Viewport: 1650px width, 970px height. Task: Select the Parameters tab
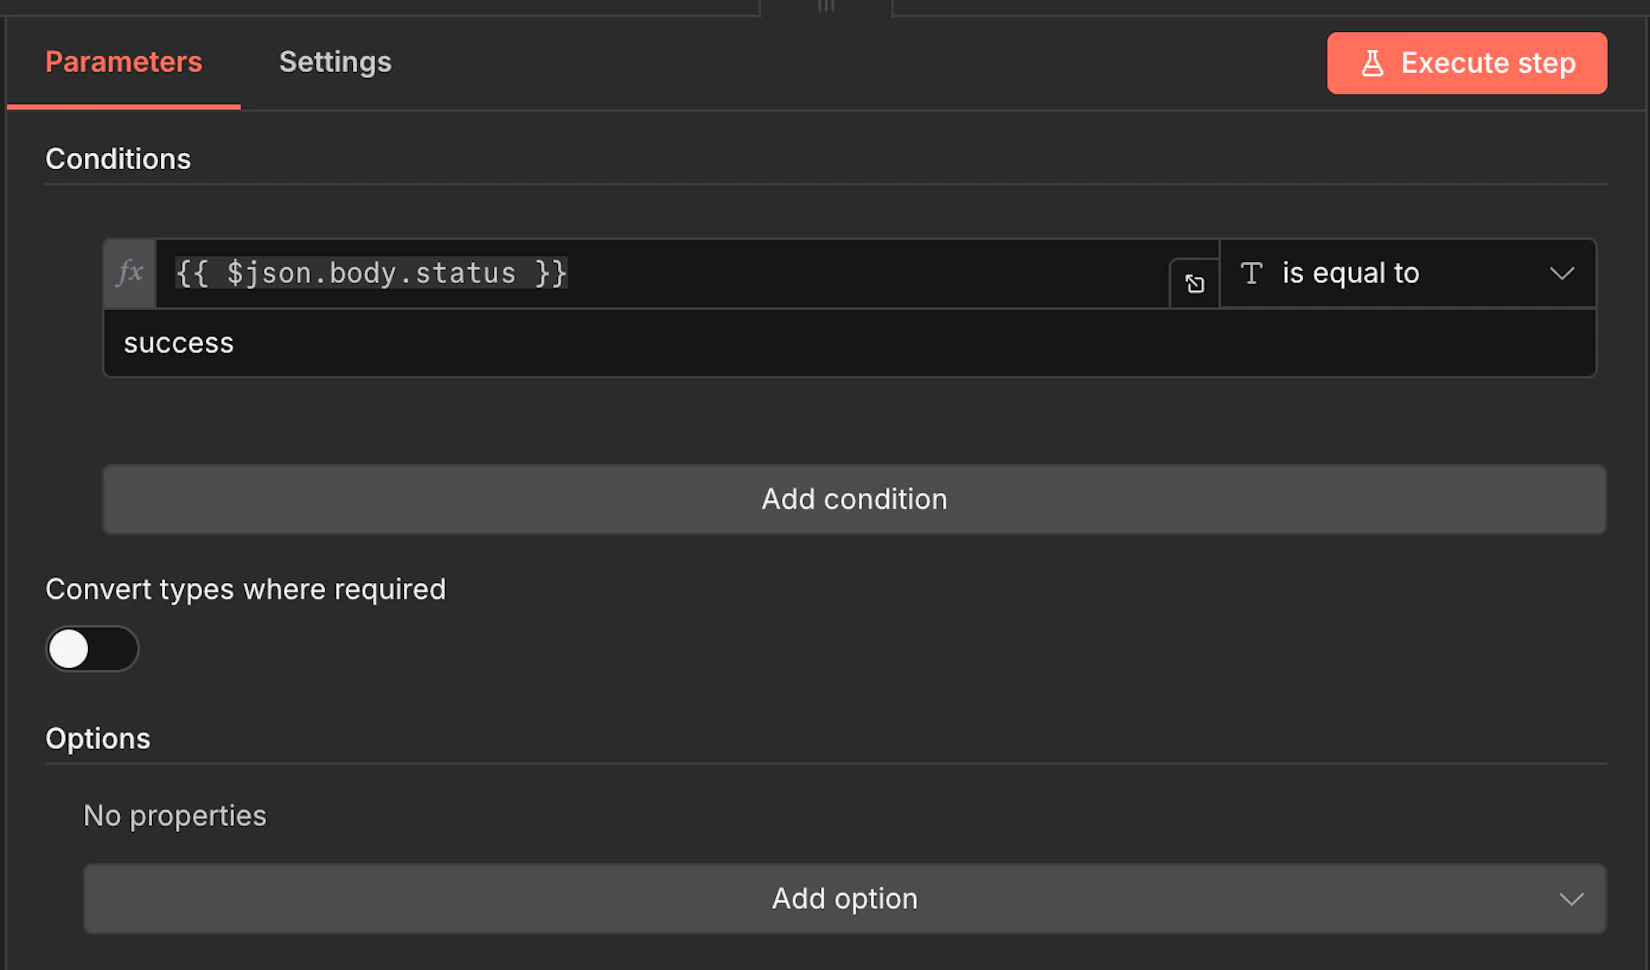point(124,62)
